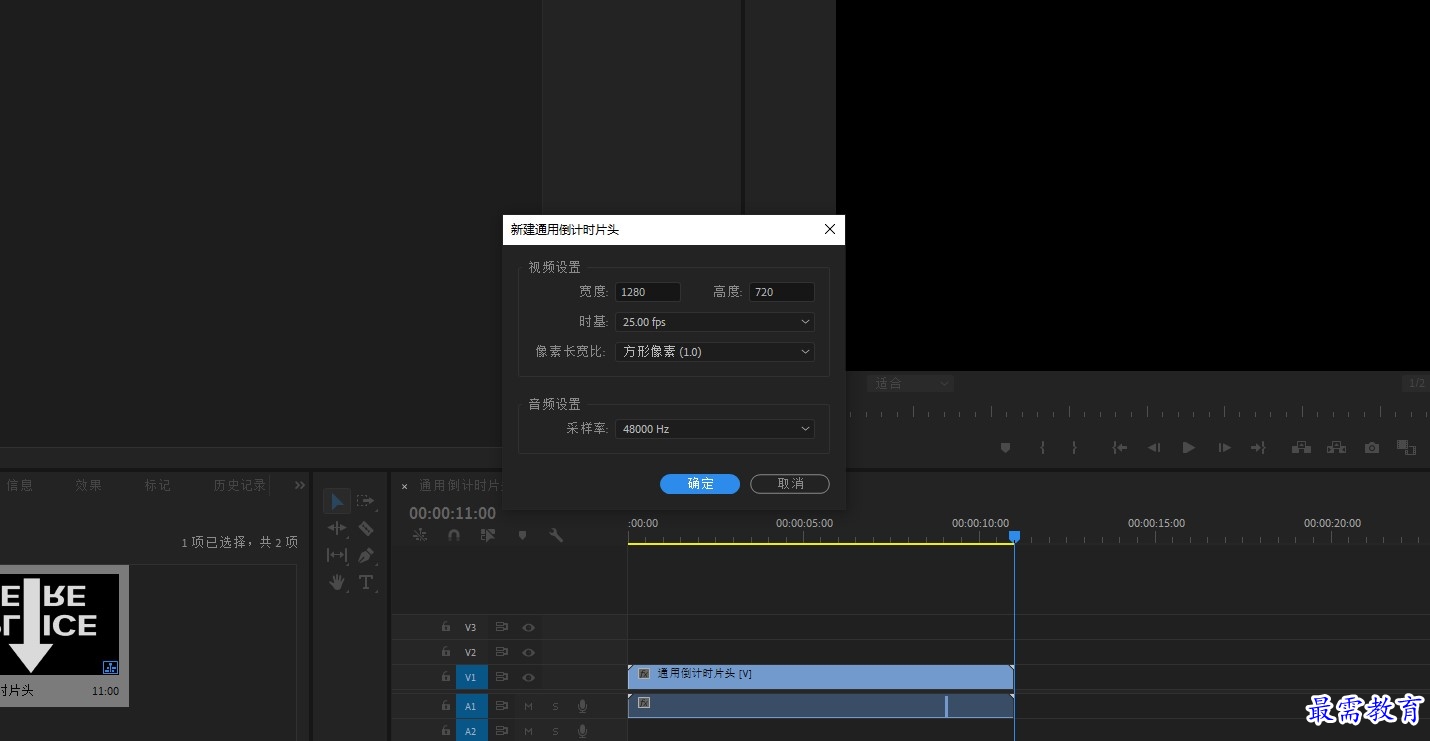The image size is (1430, 741).
Task: Step forward one frame
Action: click(1224, 448)
